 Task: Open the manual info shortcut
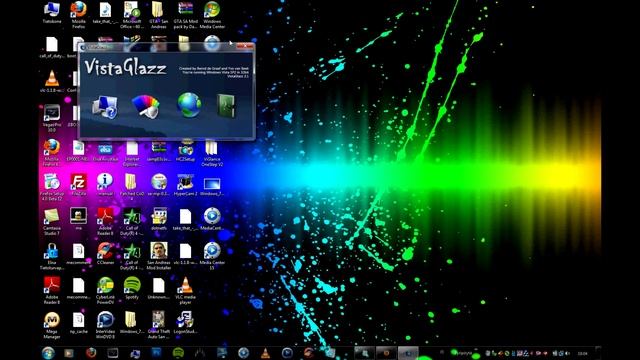point(105,184)
